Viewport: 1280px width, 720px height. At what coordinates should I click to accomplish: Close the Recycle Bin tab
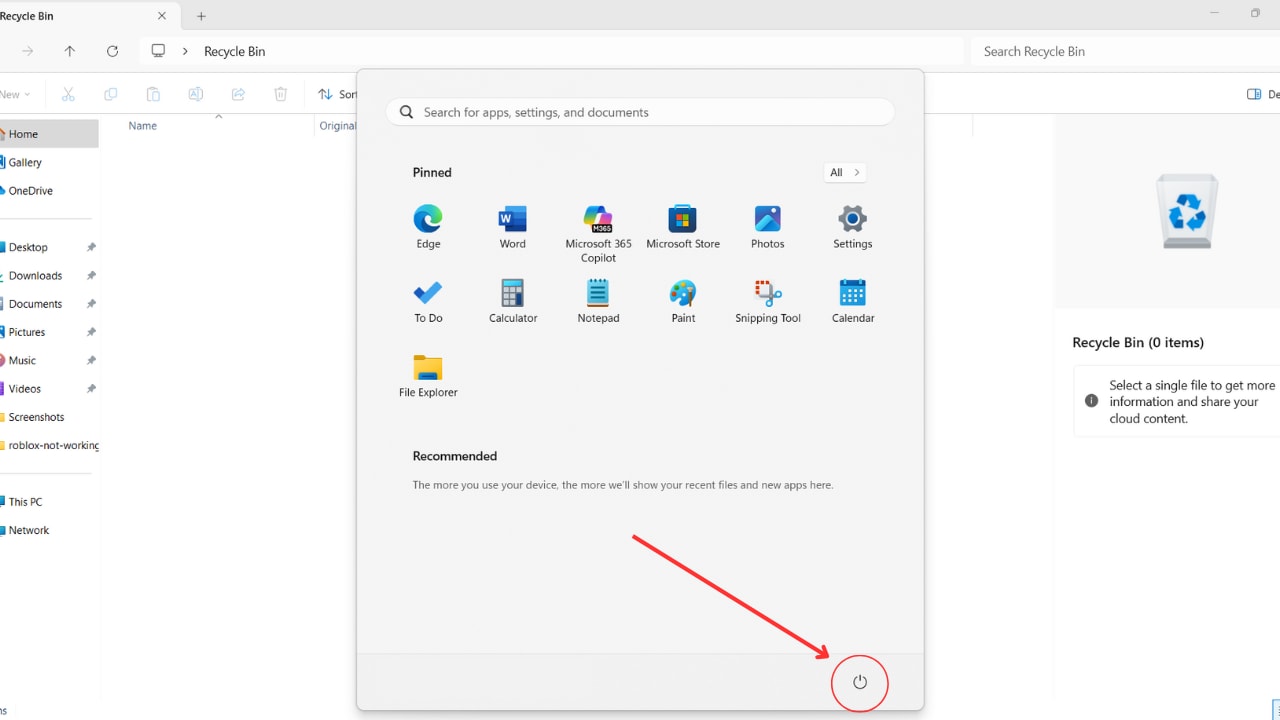(162, 16)
